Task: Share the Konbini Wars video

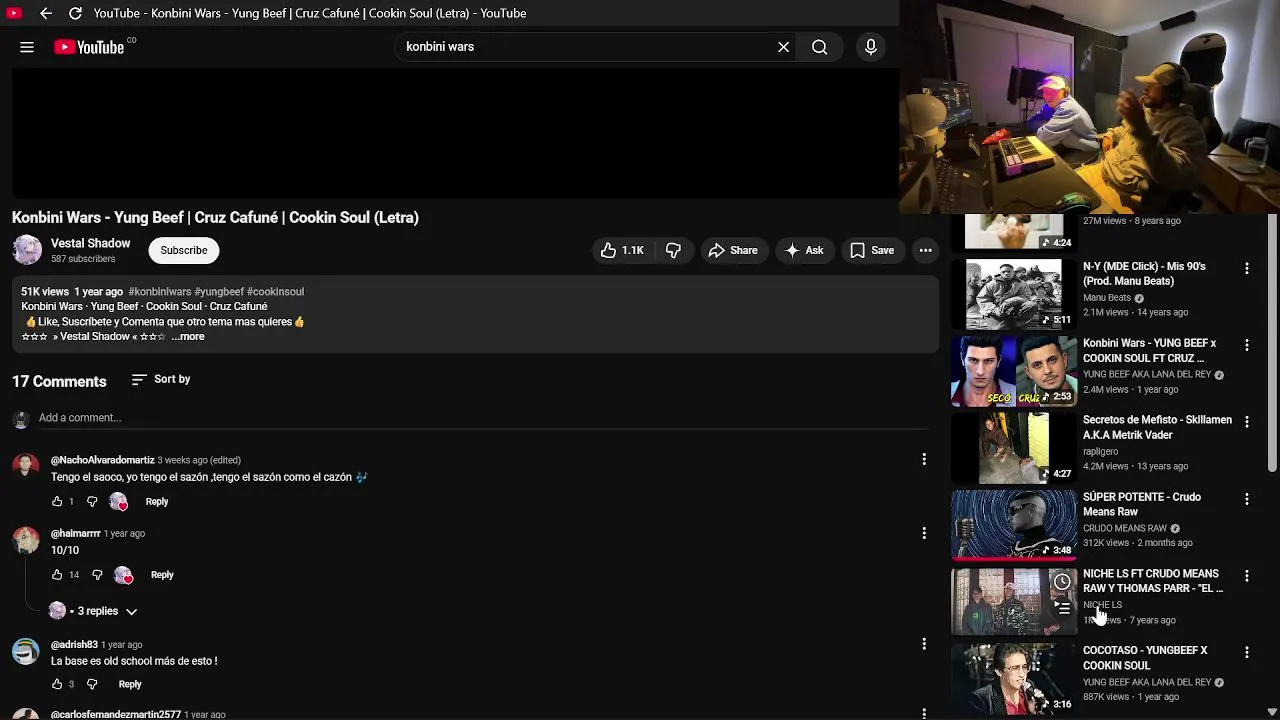Action: 733,251
